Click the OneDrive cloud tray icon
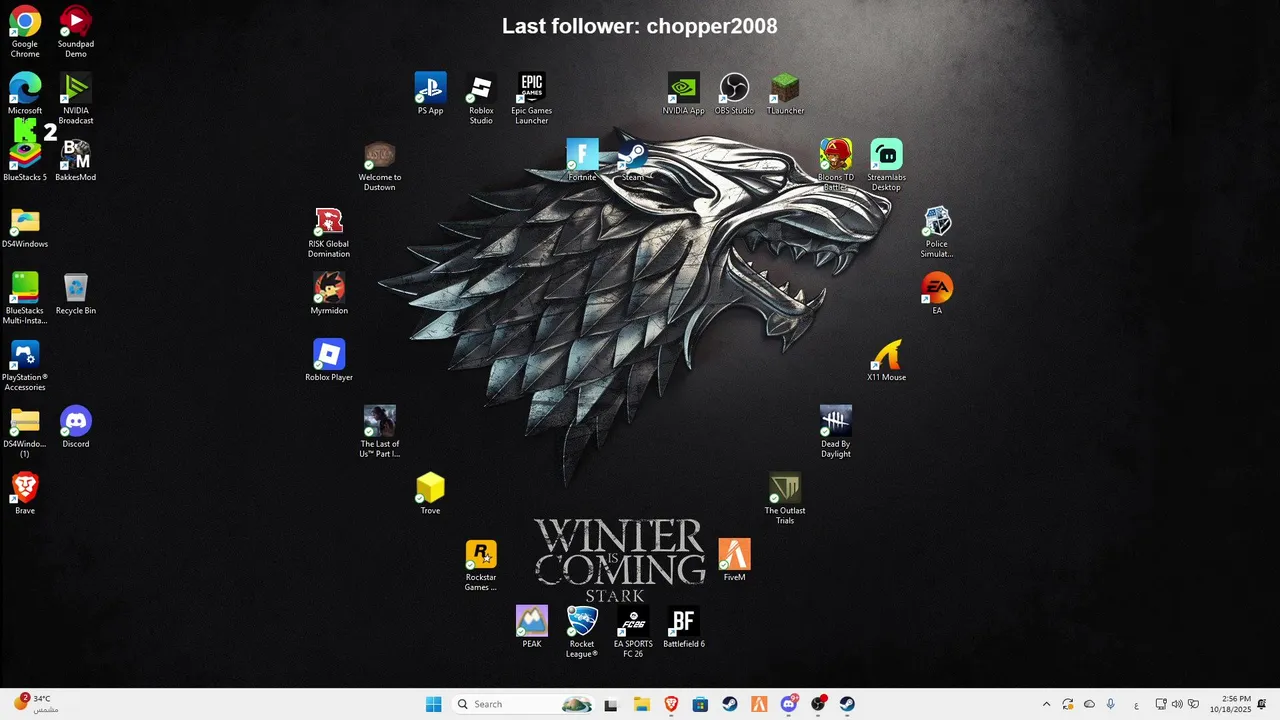 pyautogui.click(x=1089, y=704)
